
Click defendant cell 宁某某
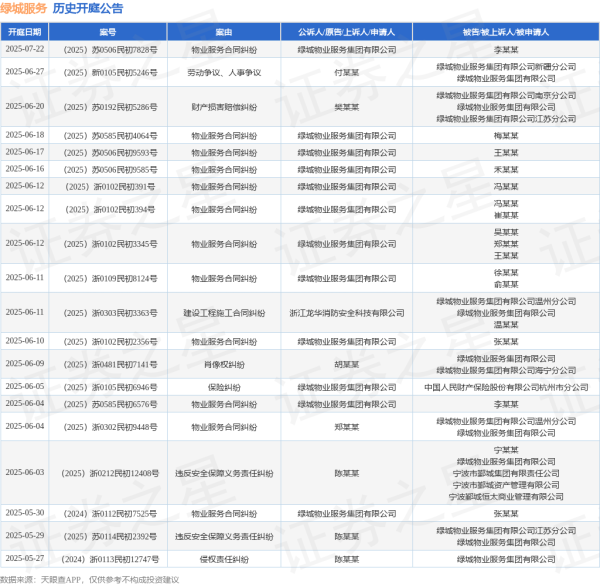(506, 450)
